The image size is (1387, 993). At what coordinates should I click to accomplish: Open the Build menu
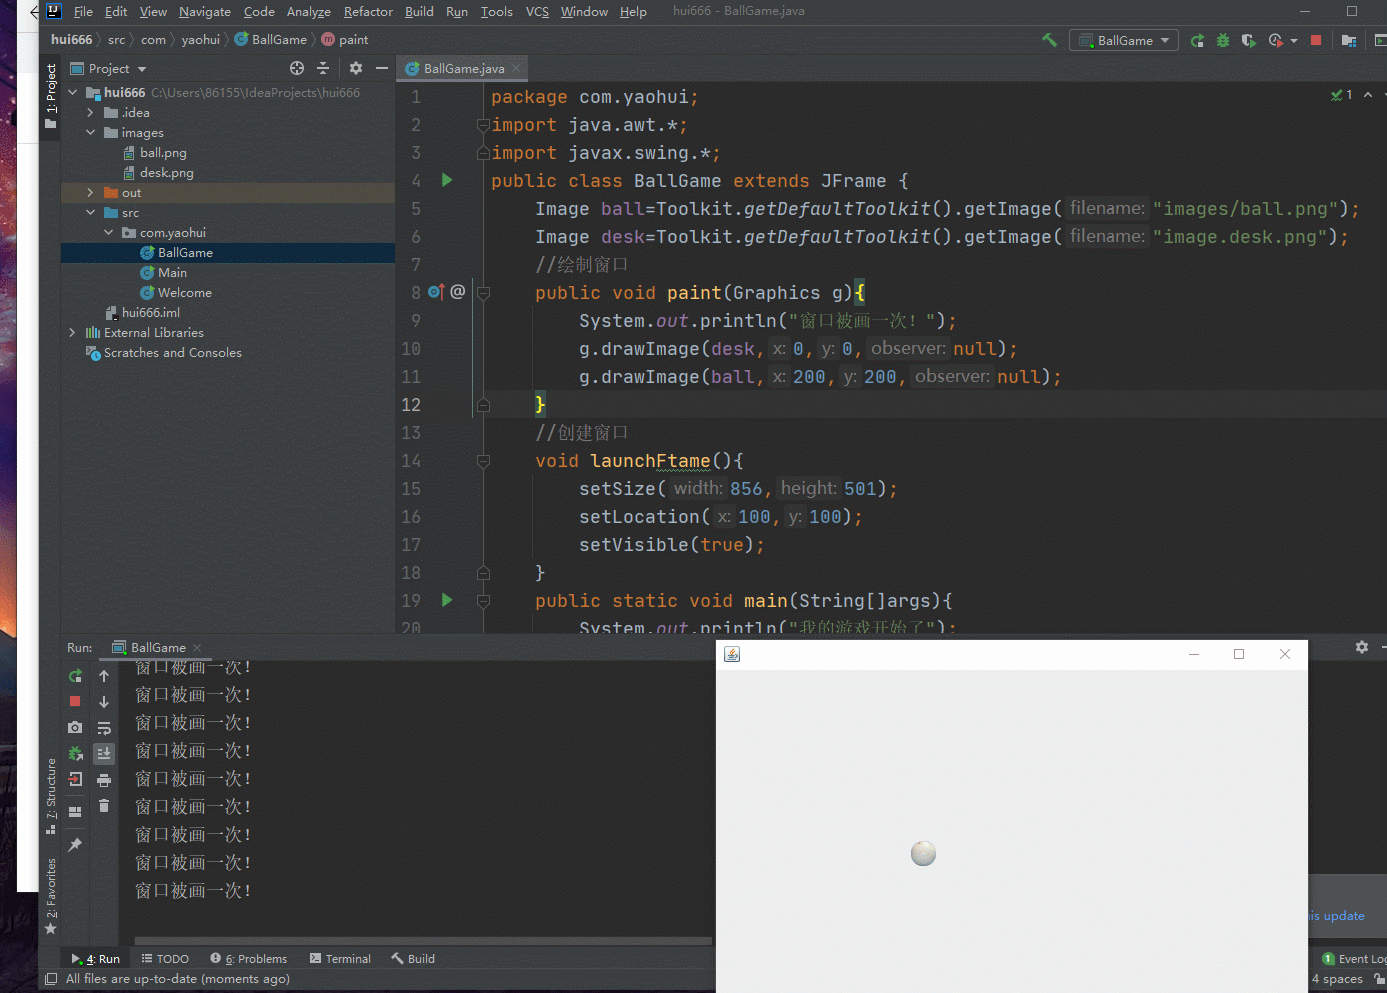419,12
